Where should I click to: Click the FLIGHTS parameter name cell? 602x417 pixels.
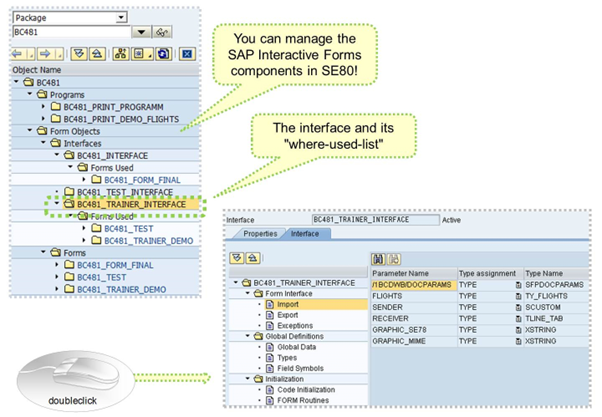point(386,297)
